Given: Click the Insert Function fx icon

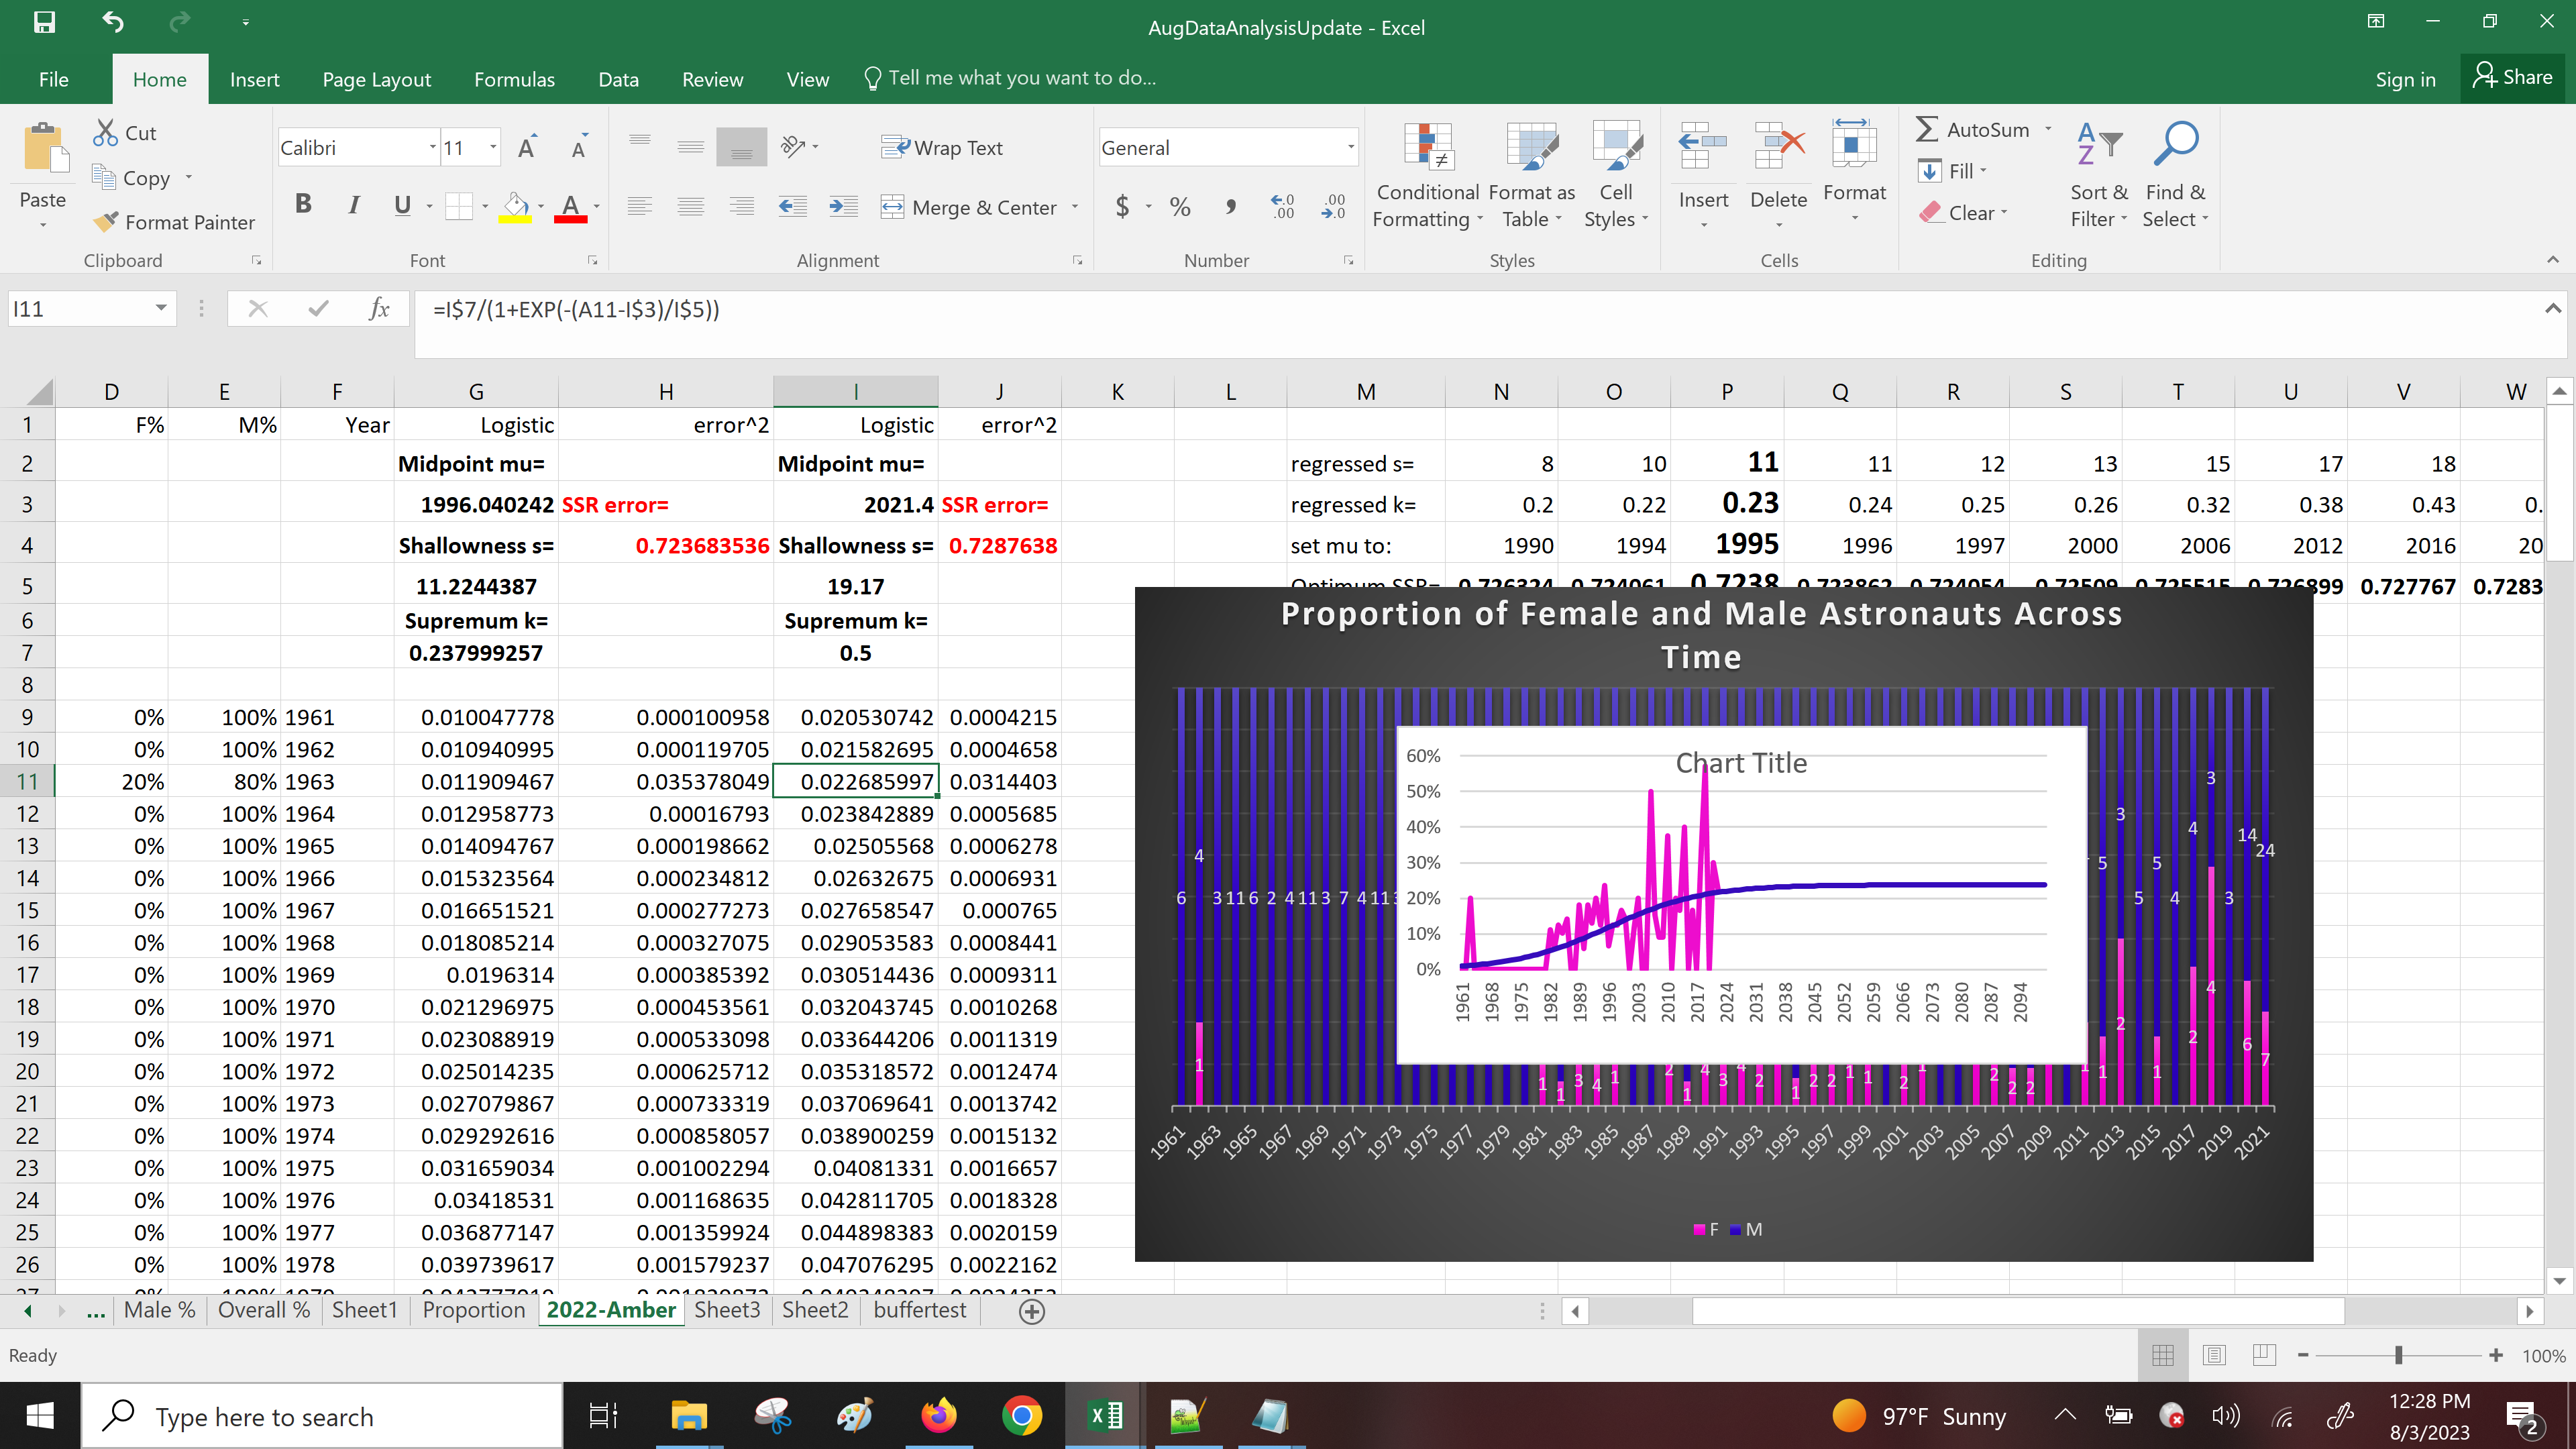Looking at the screenshot, I should (379, 309).
